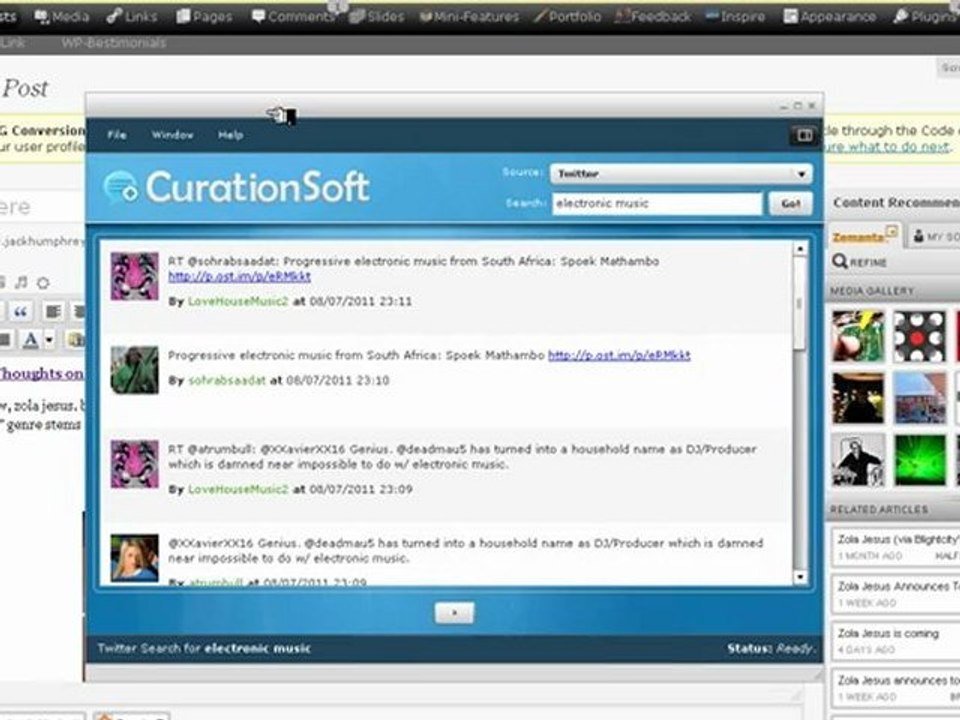Click the Go! search button
960x720 pixels.
(x=790, y=204)
